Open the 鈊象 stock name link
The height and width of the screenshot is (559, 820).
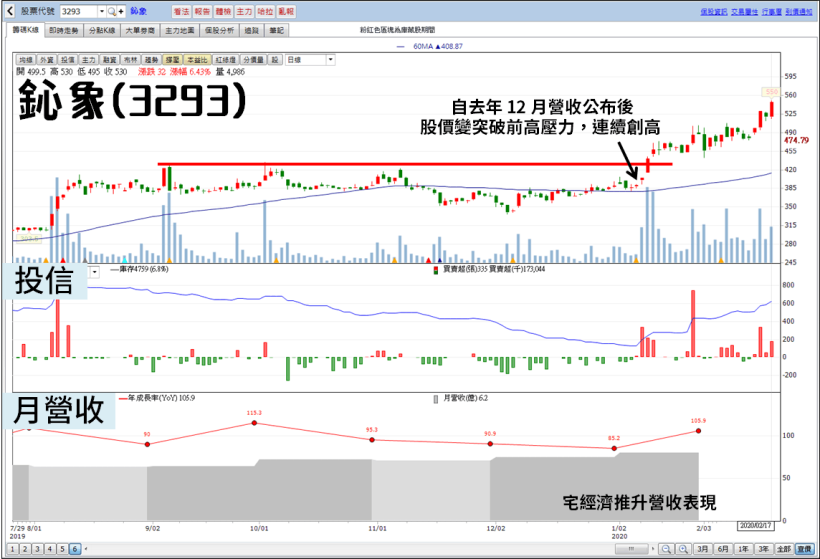pos(138,11)
